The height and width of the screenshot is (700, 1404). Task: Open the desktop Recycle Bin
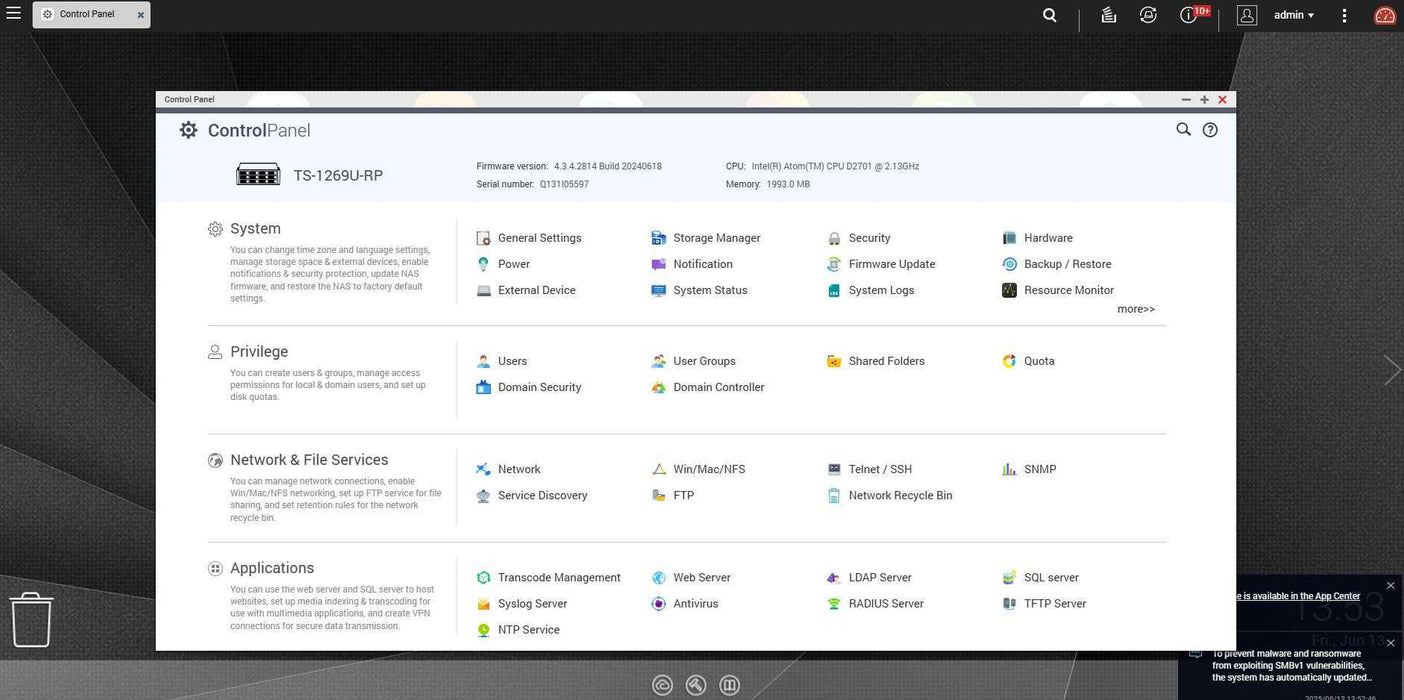(31, 619)
